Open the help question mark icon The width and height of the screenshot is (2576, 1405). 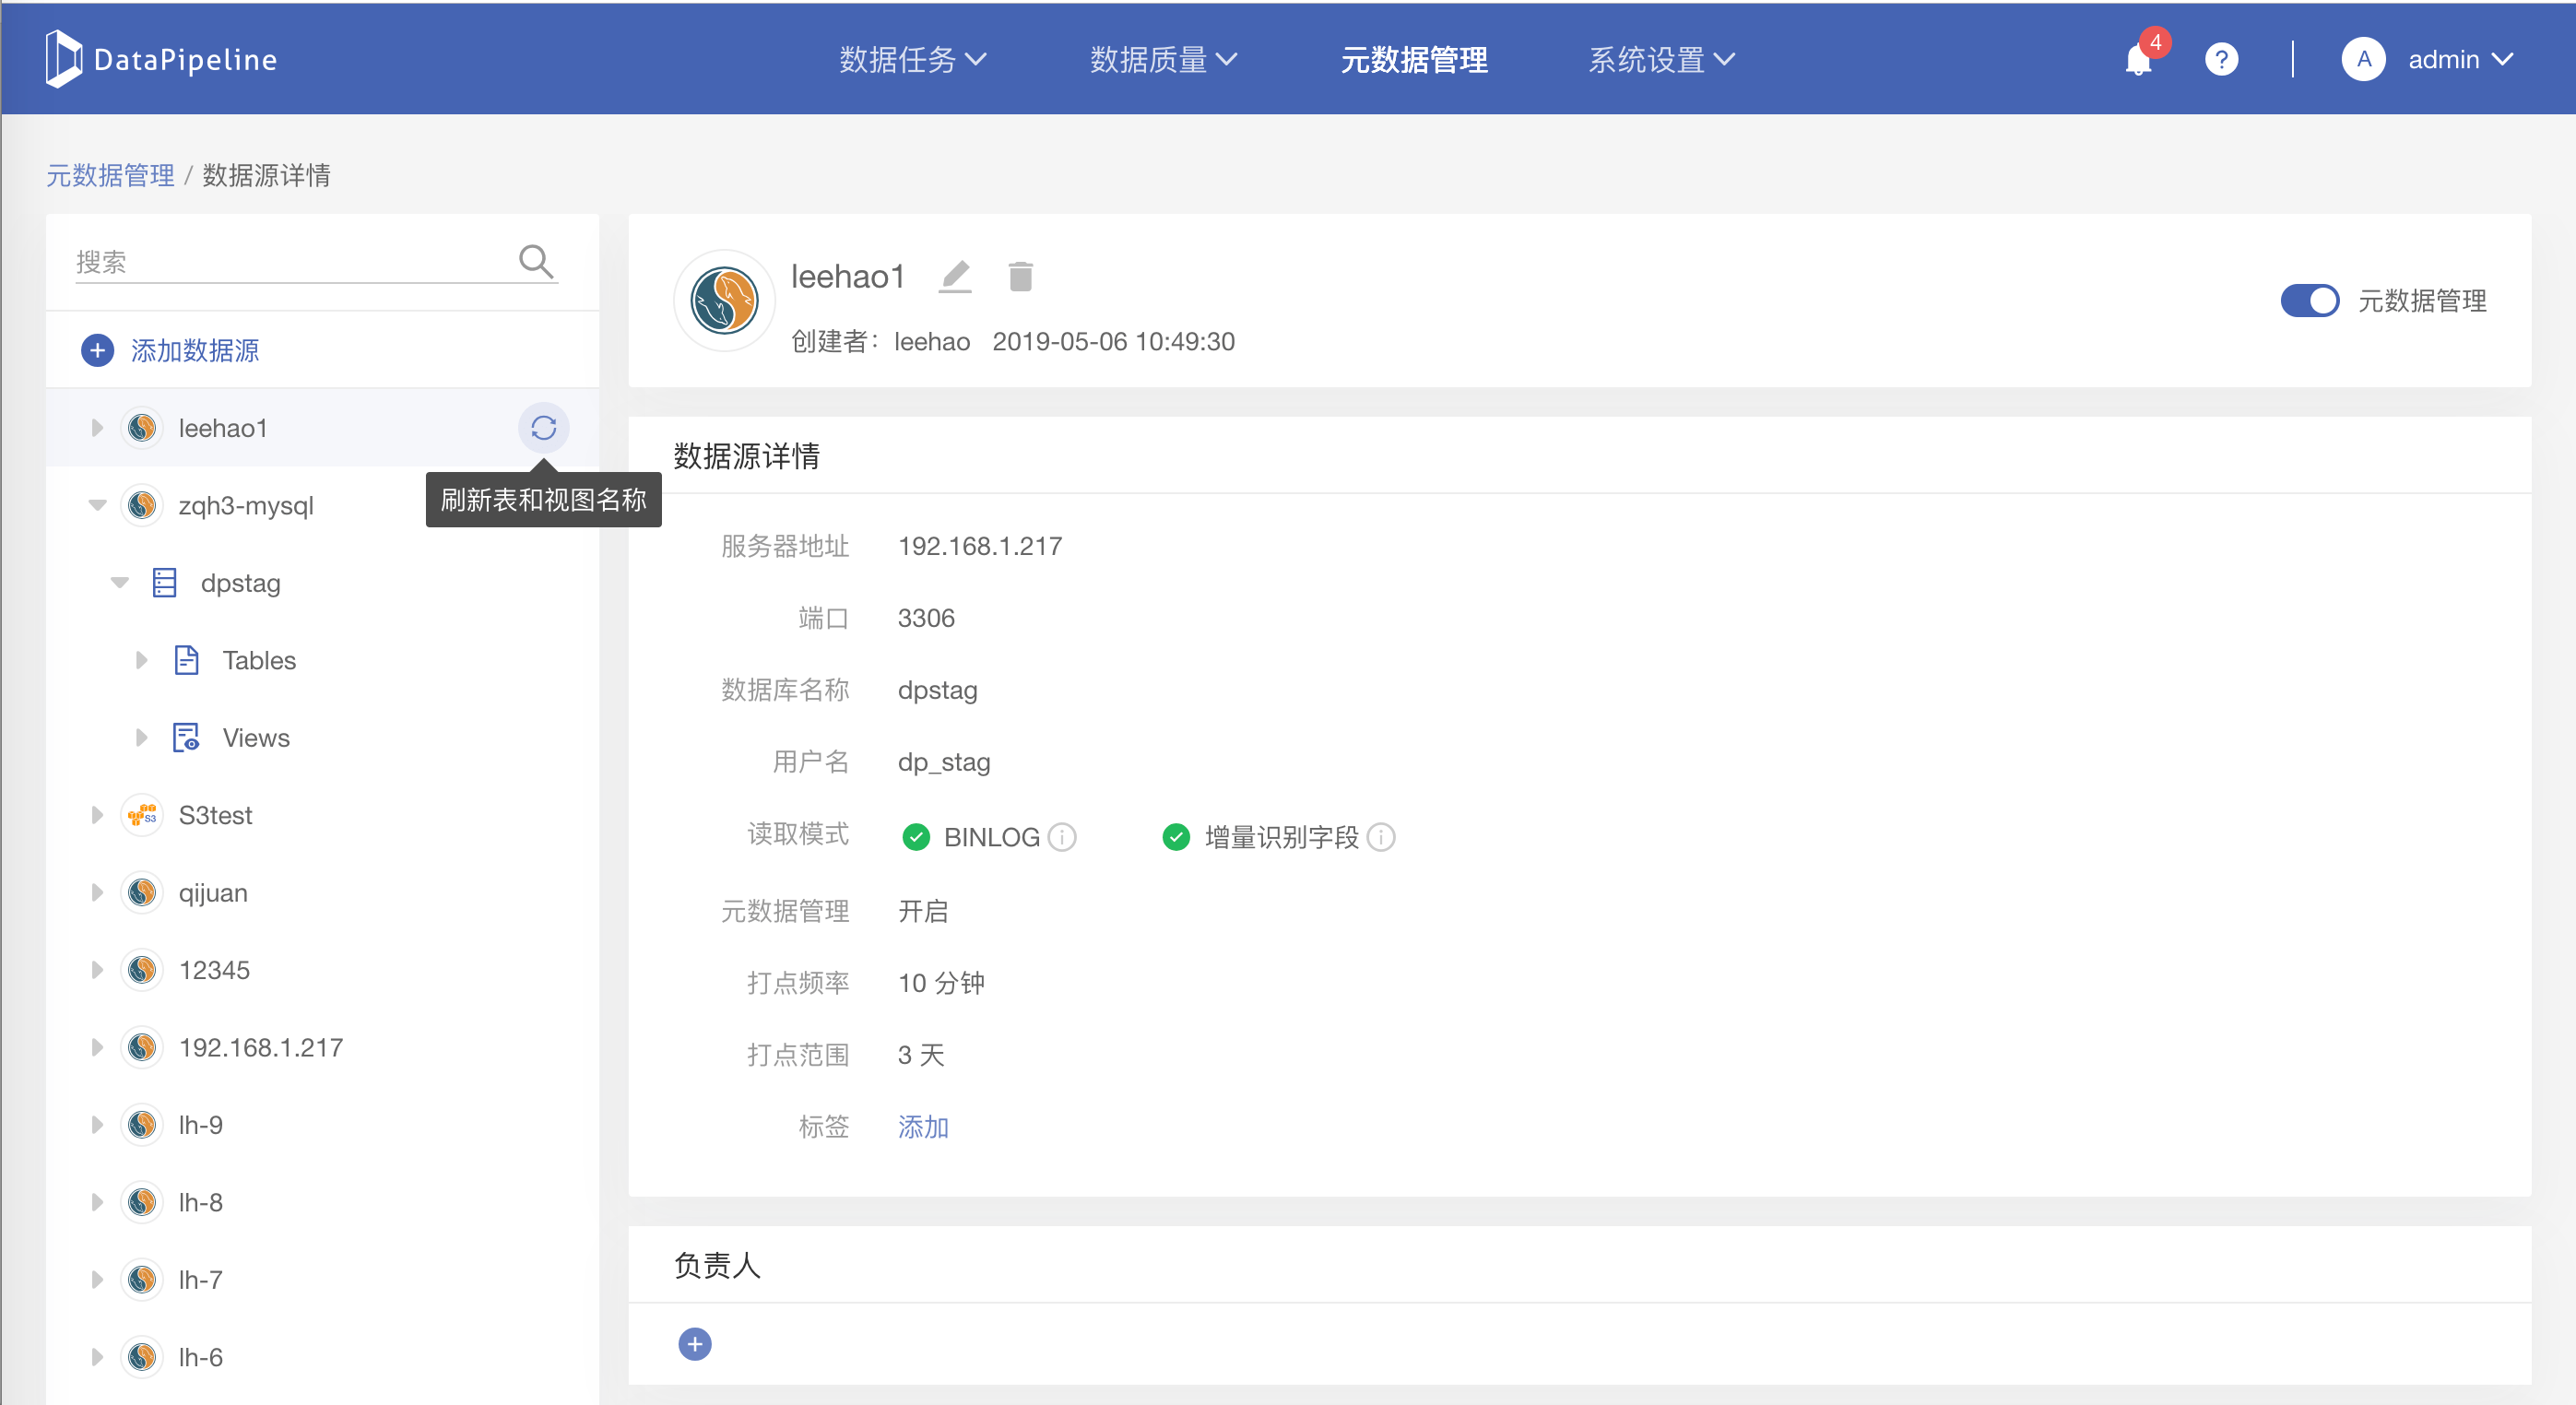2221,60
